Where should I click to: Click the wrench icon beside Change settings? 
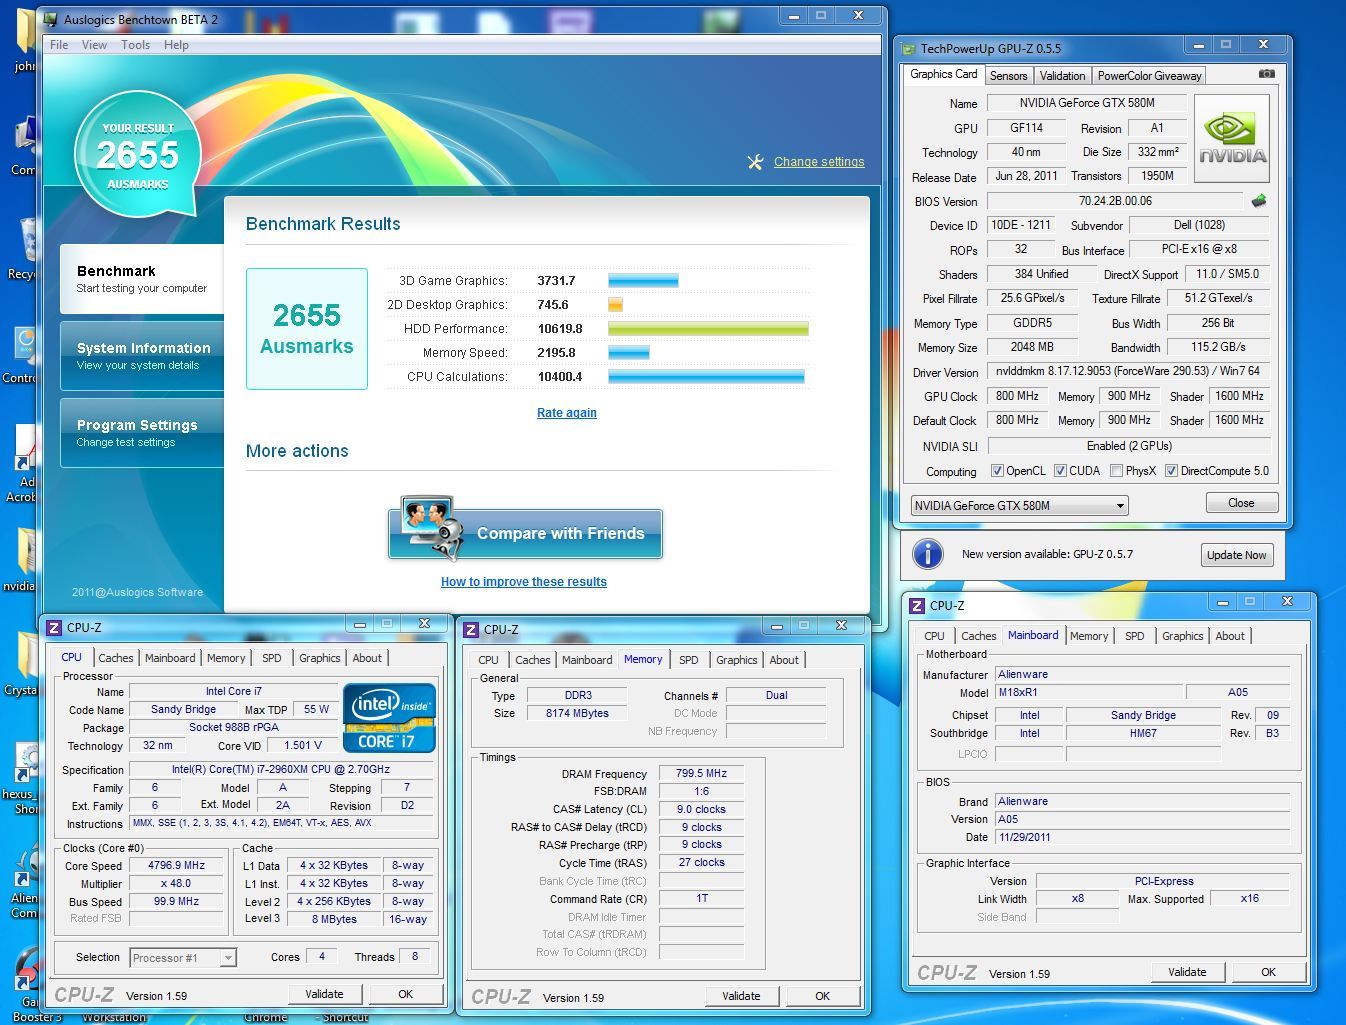(x=755, y=162)
